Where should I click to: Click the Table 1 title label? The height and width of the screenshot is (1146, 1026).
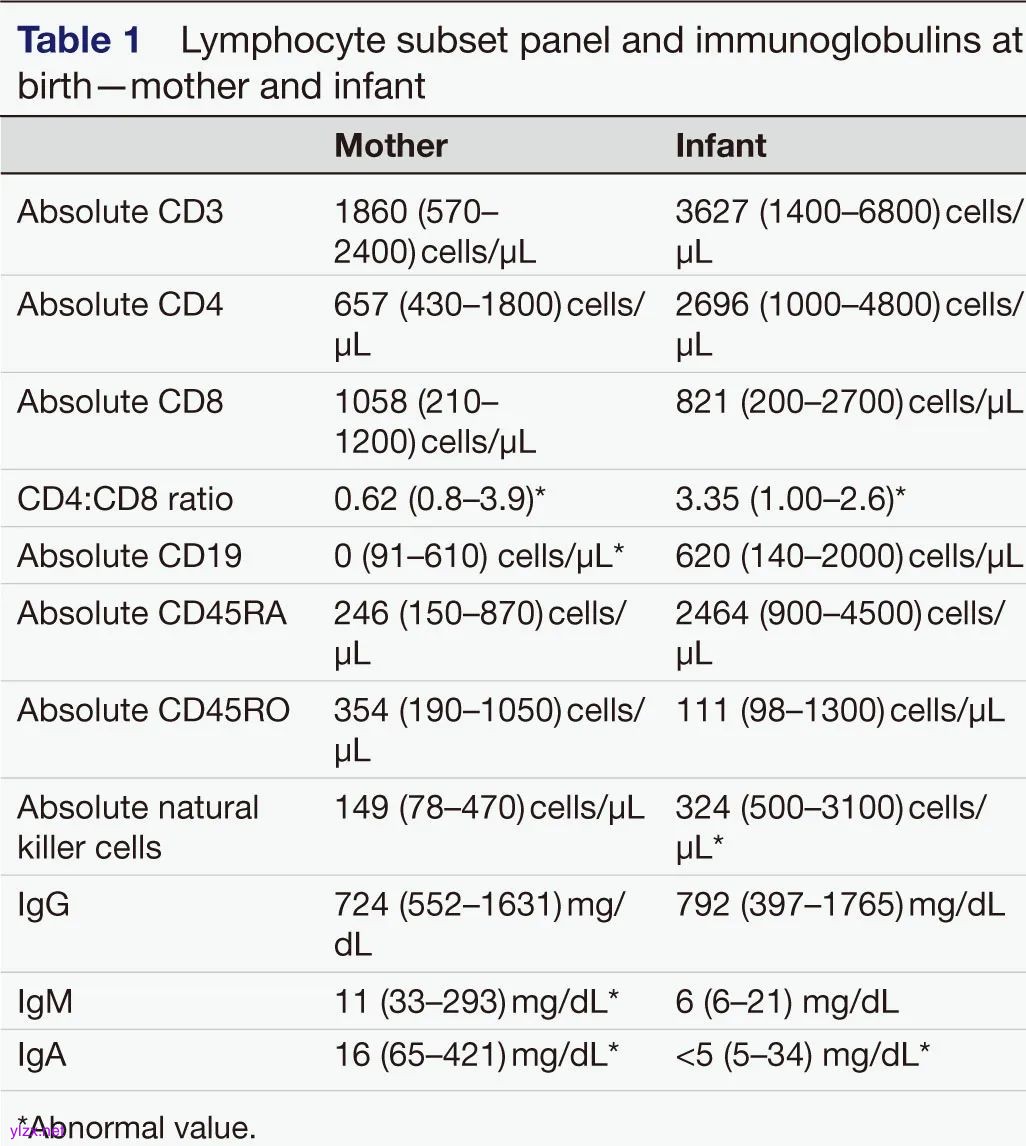(80, 41)
